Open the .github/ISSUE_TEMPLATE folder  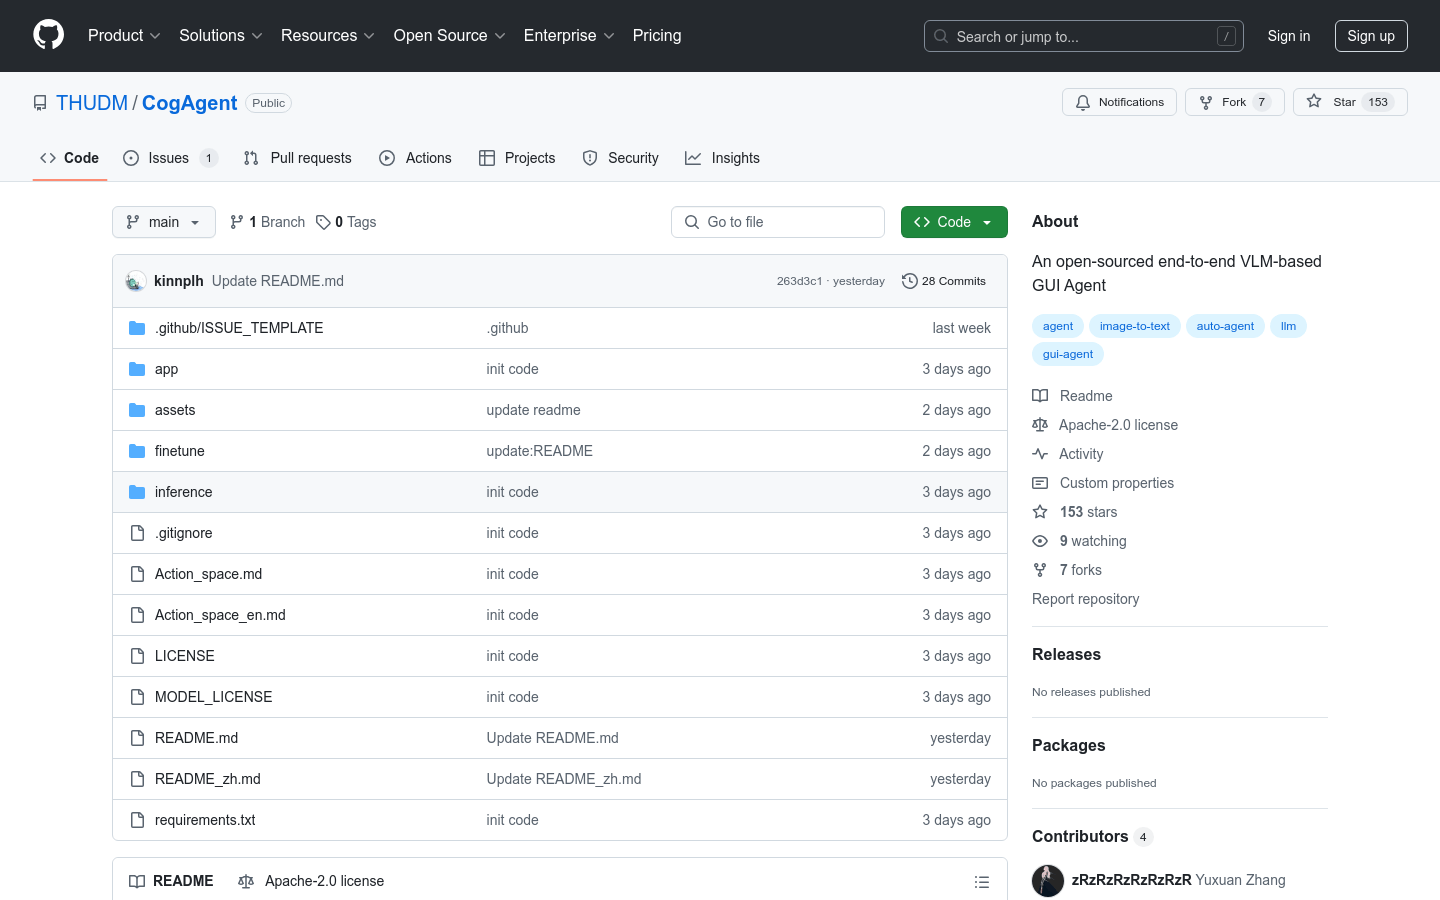[239, 328]
